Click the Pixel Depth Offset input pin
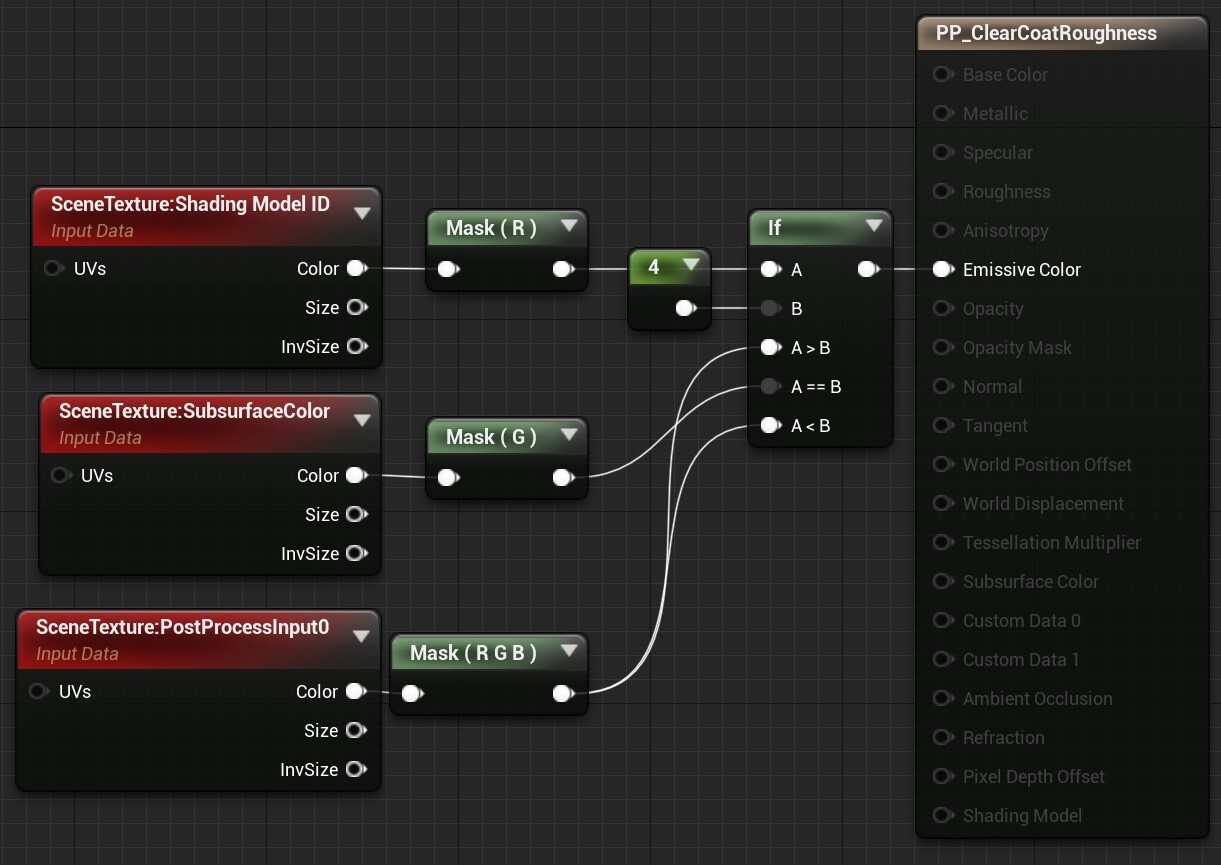The width and height of the screenshot is (1221, 865). pos(942,776)
